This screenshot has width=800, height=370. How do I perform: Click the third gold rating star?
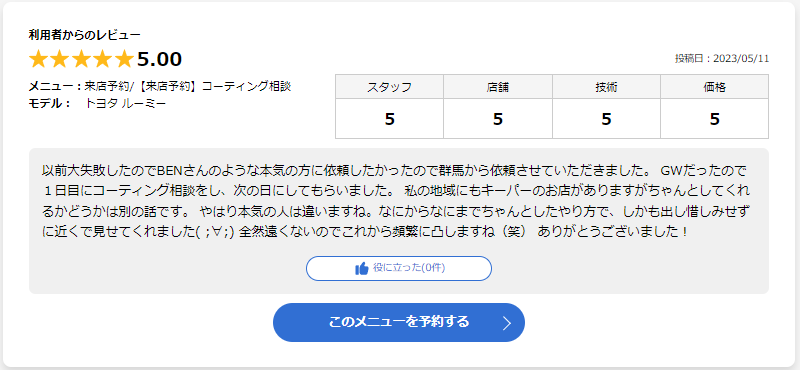pos(81,60)
